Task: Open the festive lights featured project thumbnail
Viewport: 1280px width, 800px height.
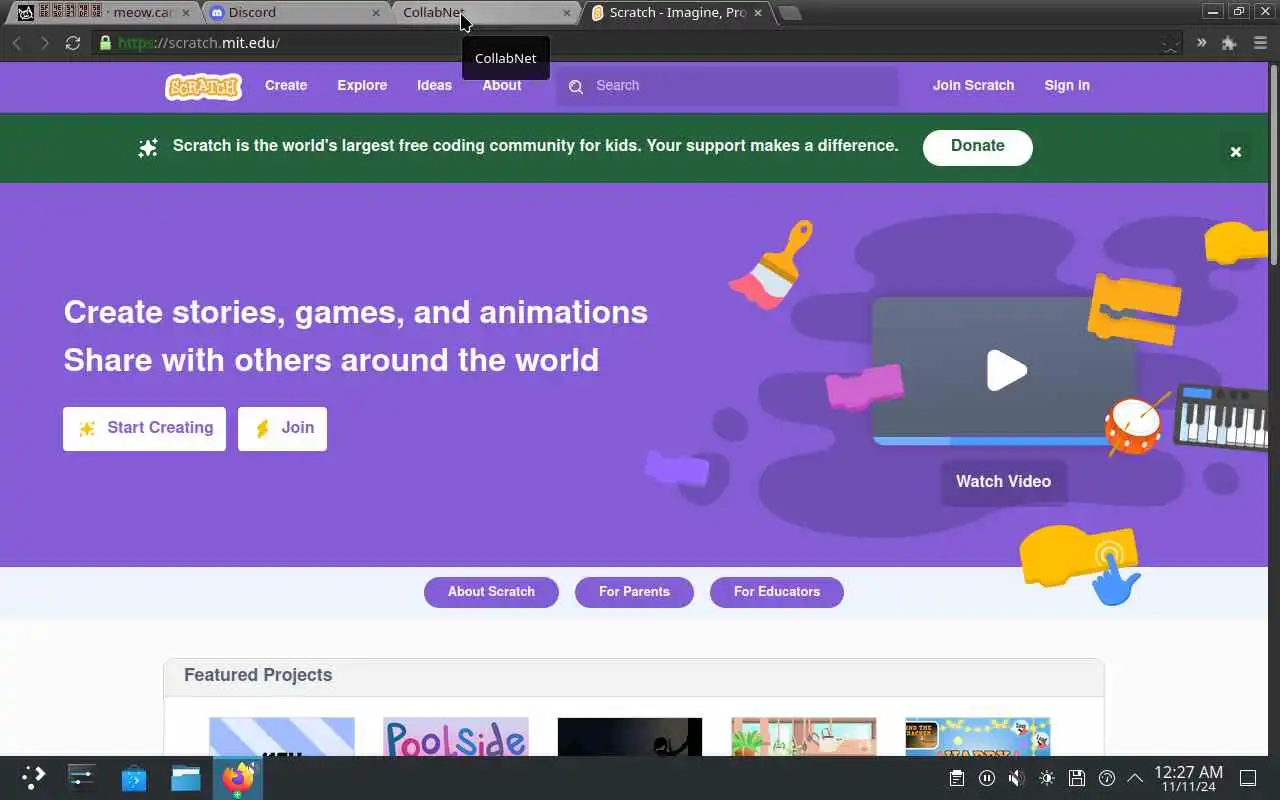Action: pos(978,737)
